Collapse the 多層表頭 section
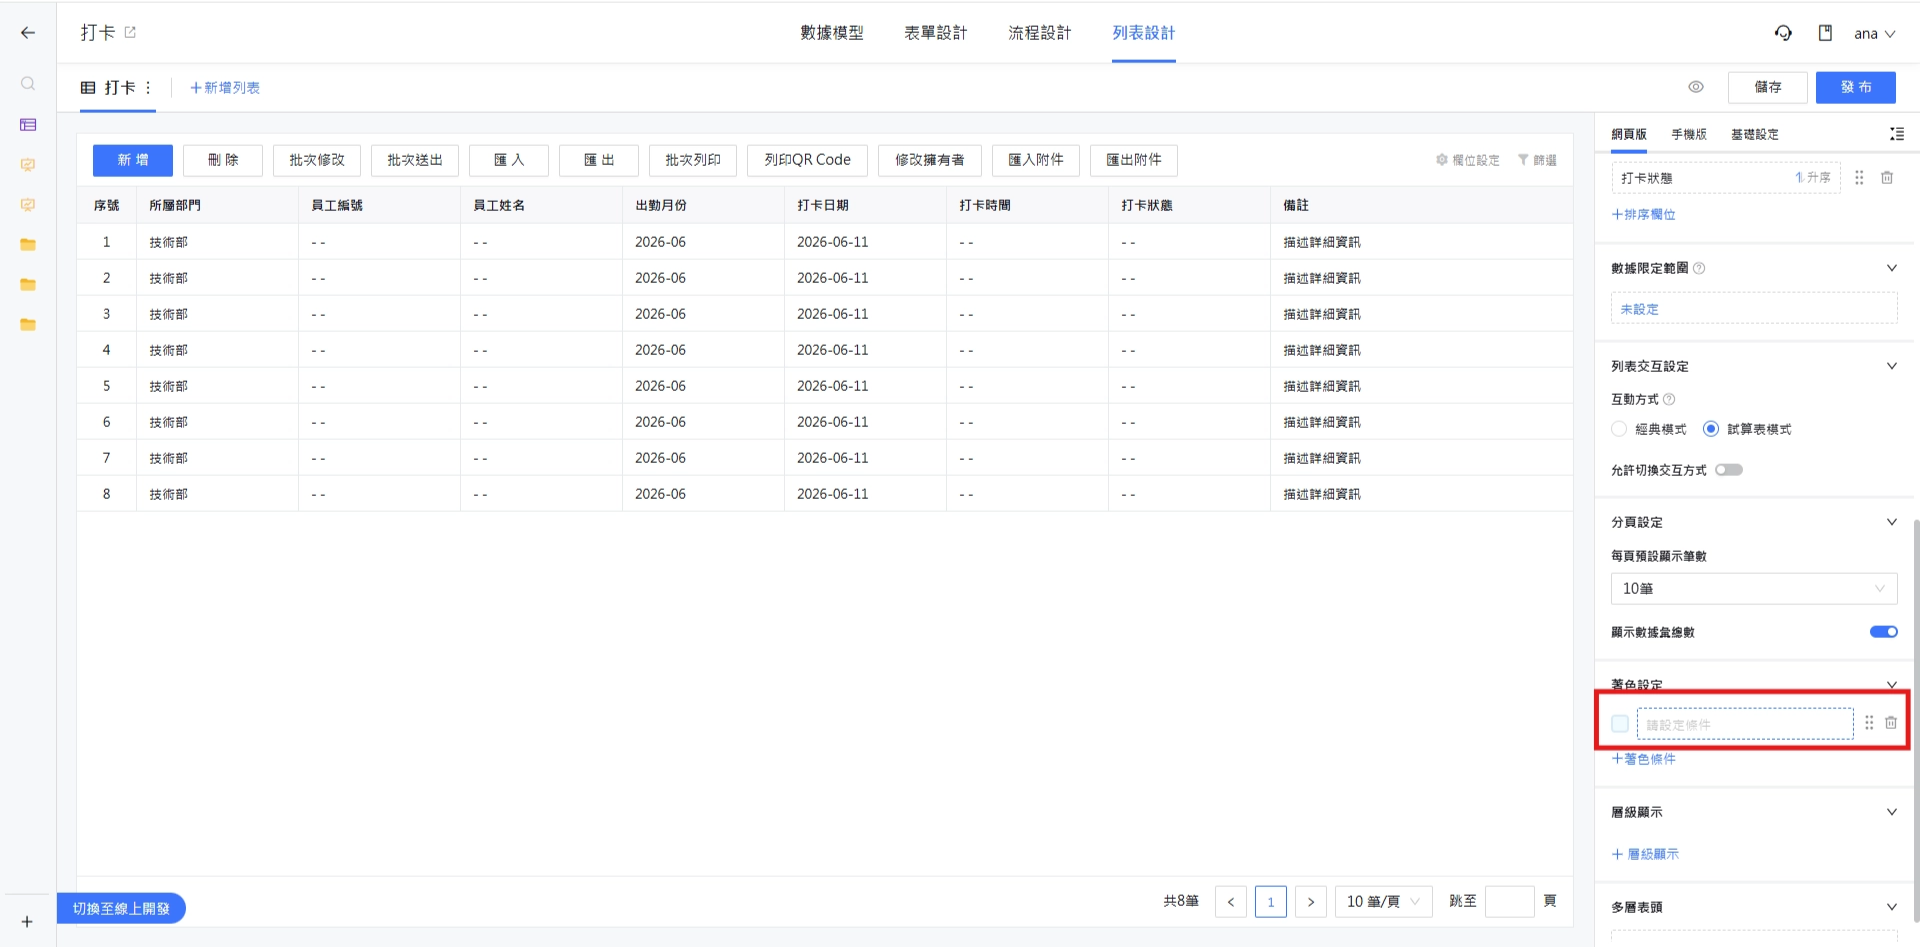This screenshot has width=1920, height=947. pyautogui.click(x=1891, y=907)
